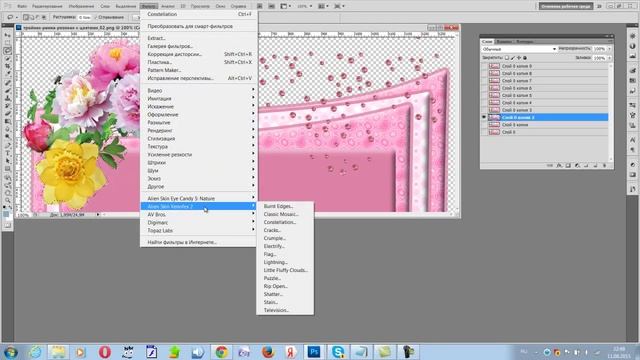
Task: Select the Move tool in the toolbox
Action: click(7, 35)
